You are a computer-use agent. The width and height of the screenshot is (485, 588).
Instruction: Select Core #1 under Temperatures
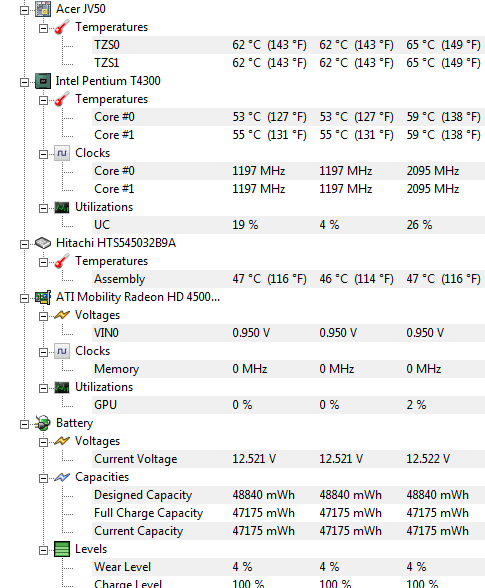[x=288, y=135]
